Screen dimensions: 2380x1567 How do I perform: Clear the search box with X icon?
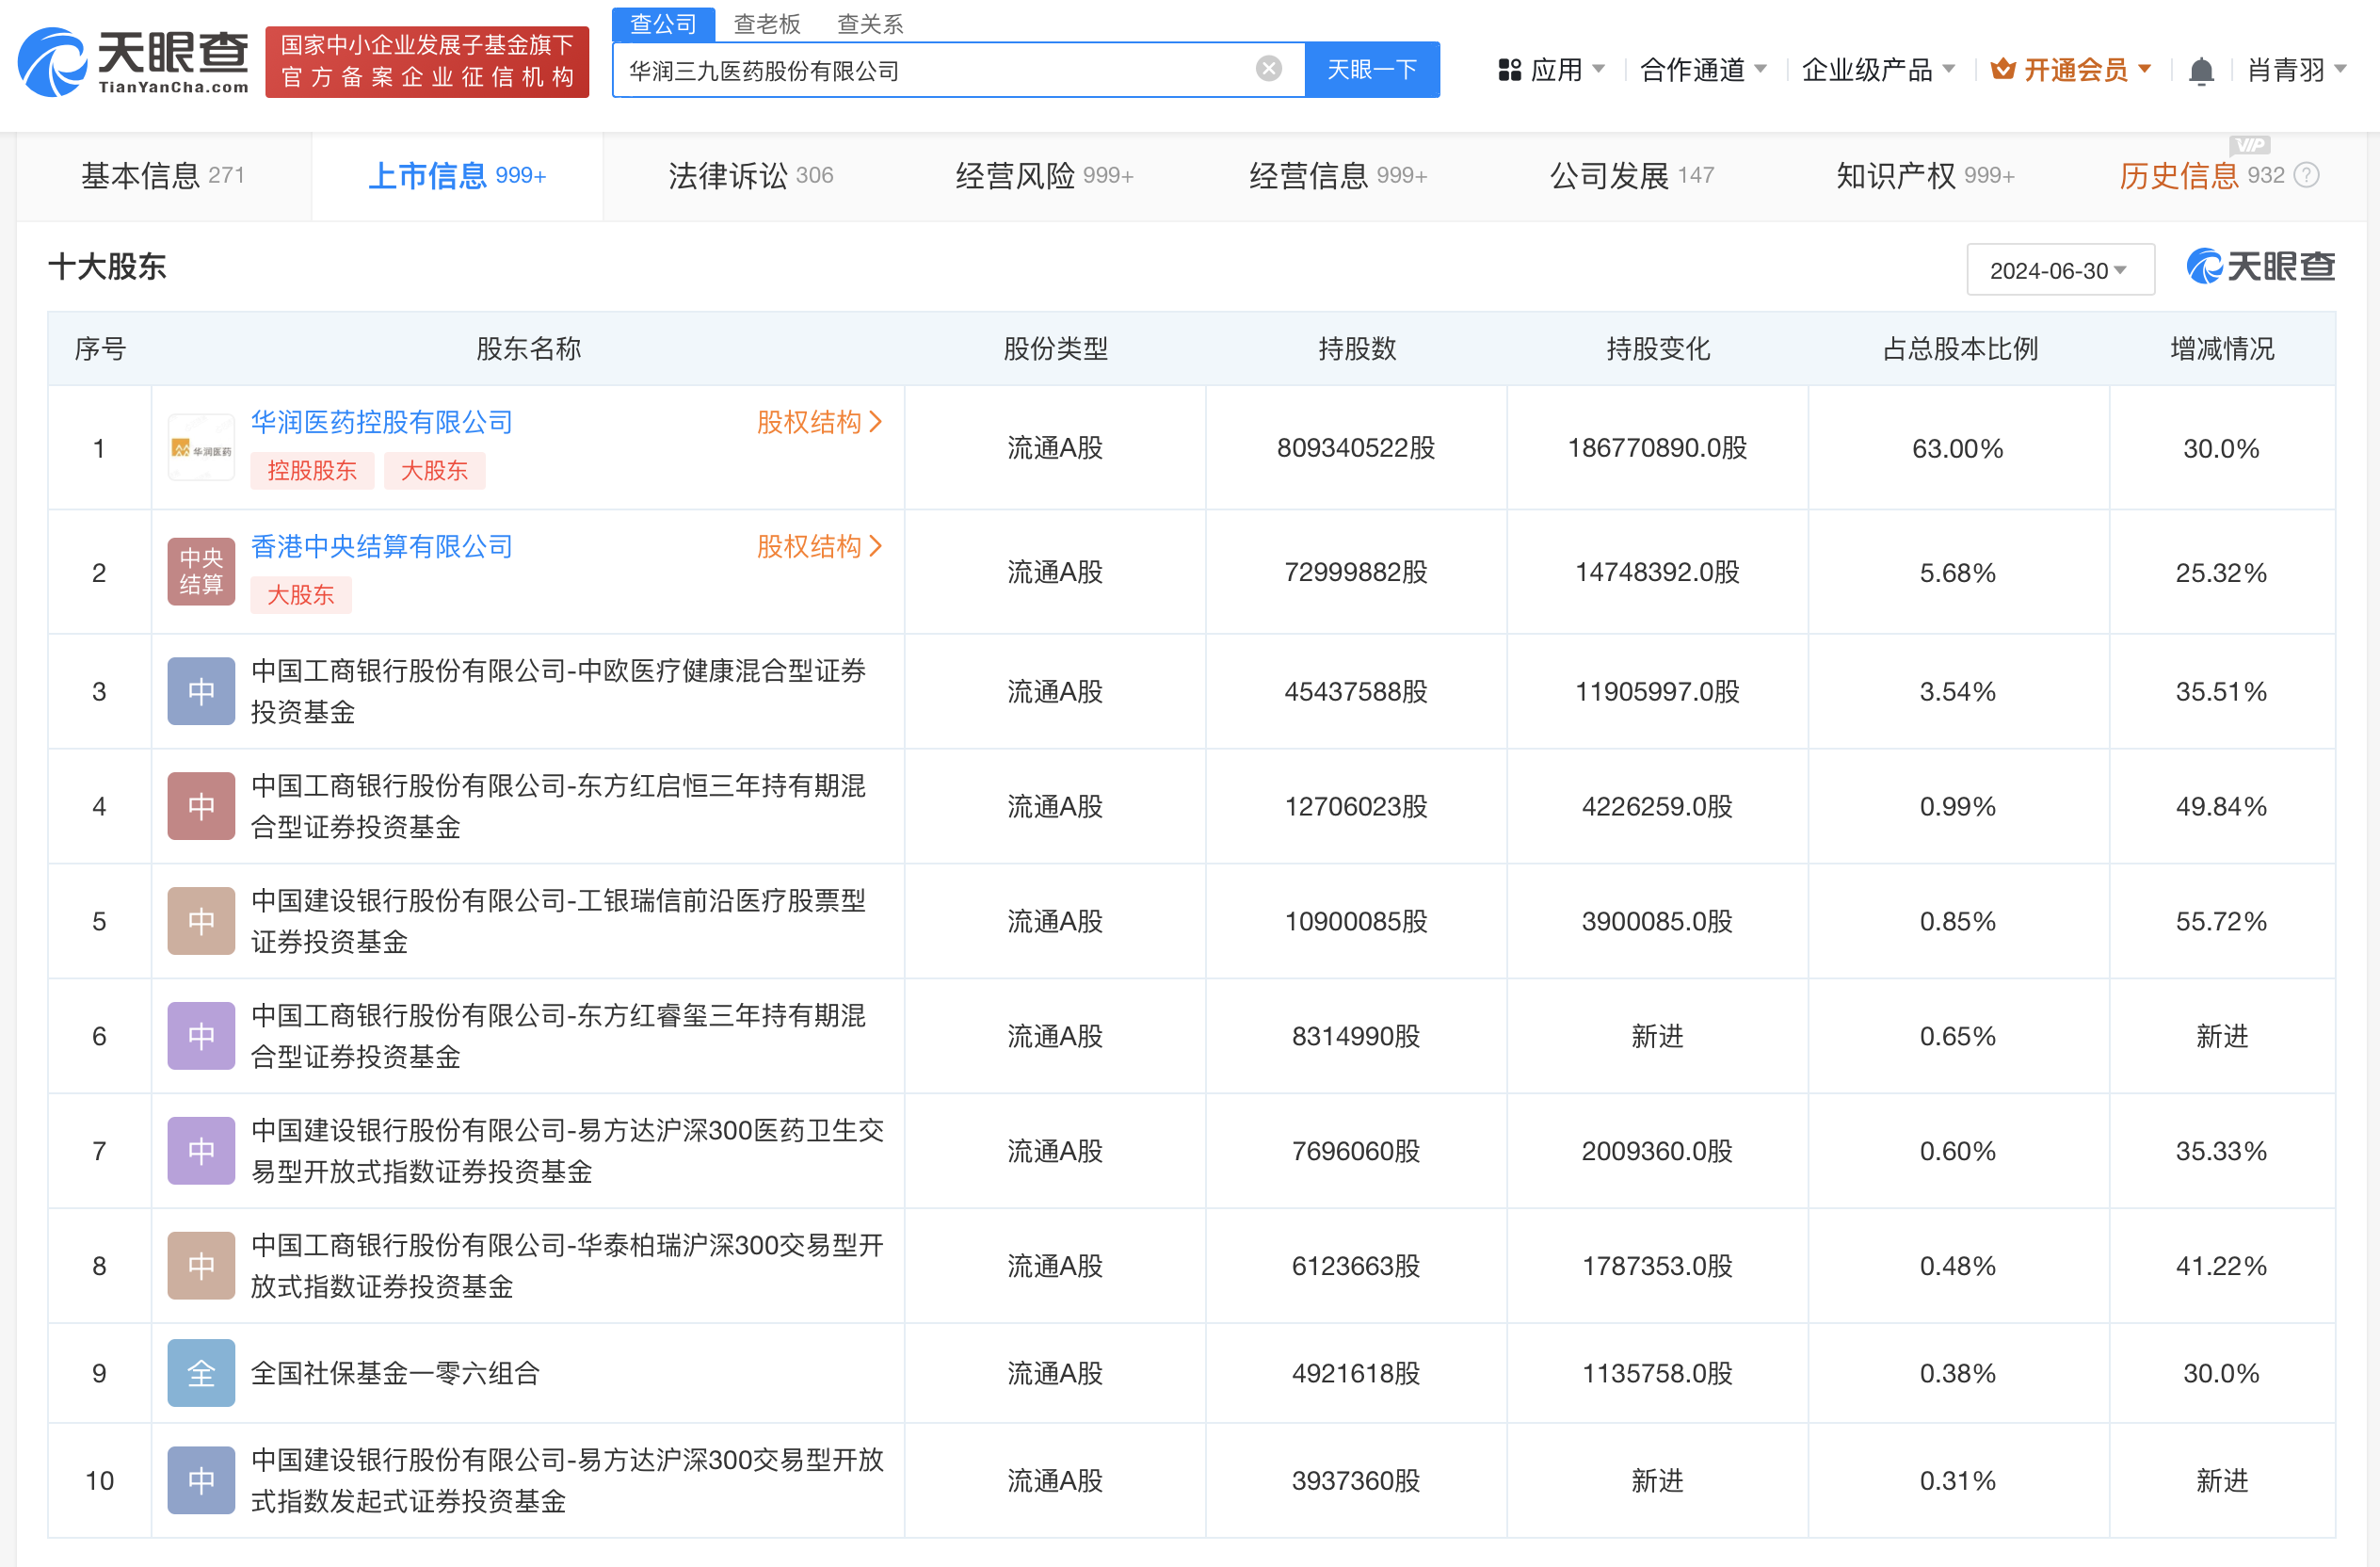point(1269,68)
